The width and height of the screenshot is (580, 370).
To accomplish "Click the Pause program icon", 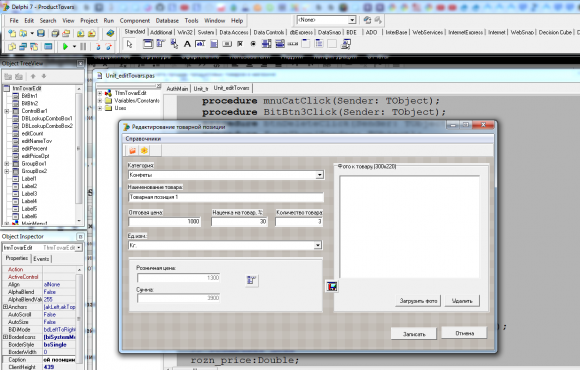I will 83,46.
